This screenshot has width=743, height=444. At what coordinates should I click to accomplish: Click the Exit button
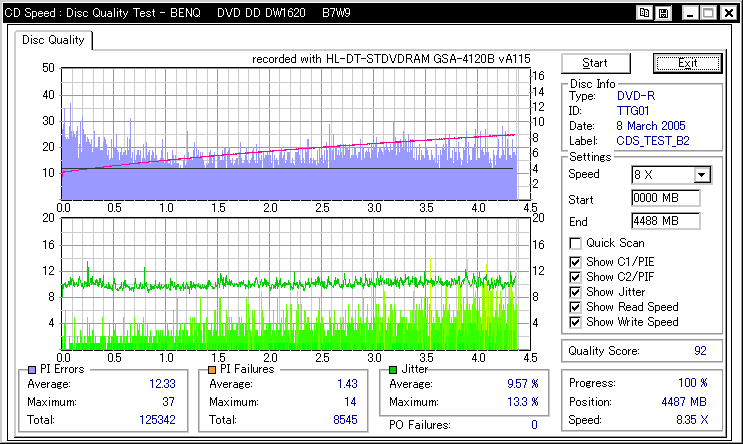(x=688, y=63)
